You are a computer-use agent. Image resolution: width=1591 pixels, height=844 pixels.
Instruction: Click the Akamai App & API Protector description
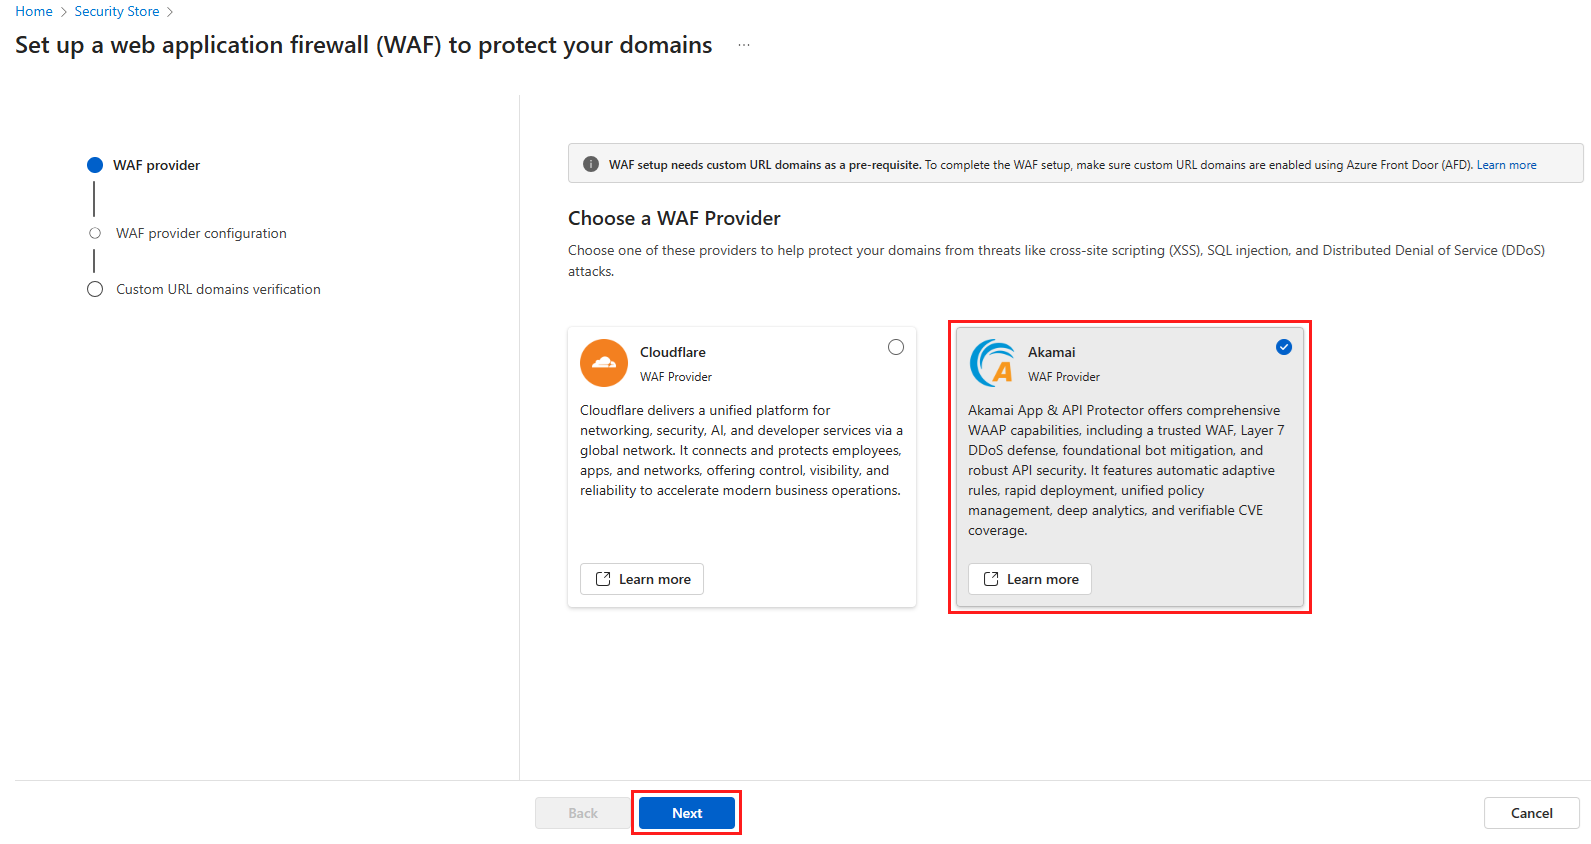[x=1126, y=470]
